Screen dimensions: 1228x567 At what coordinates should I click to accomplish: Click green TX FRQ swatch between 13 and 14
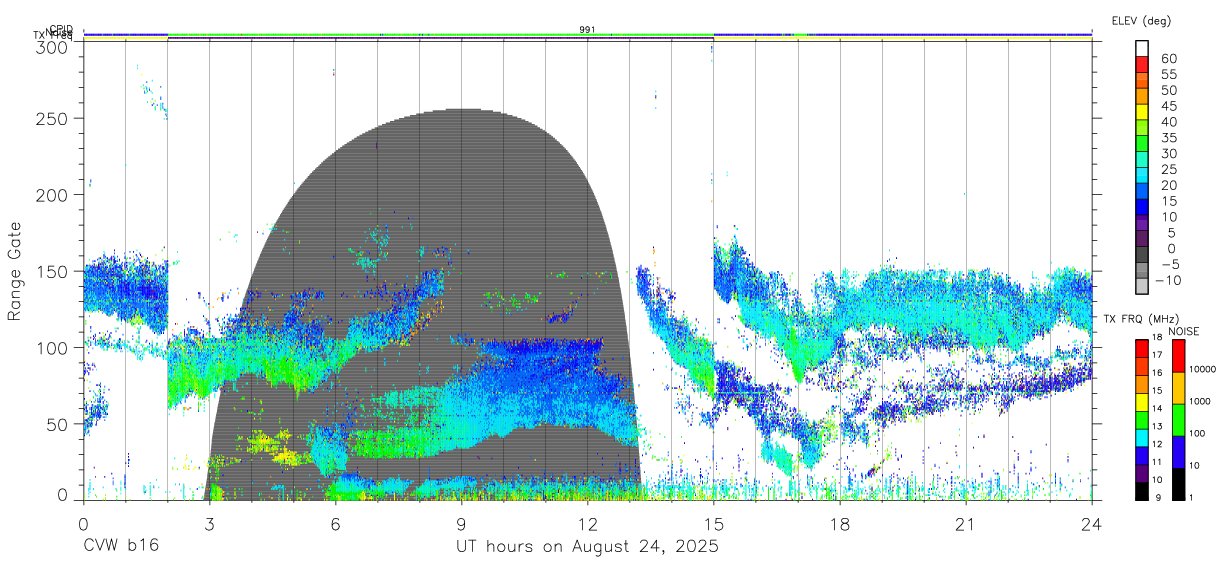point(1142,418)
